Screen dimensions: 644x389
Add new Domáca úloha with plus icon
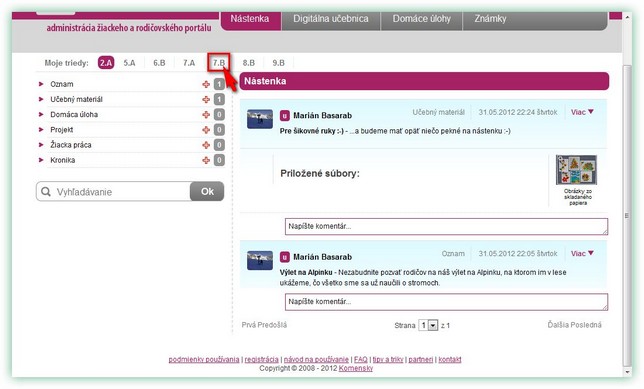click(x=206, y=115)
